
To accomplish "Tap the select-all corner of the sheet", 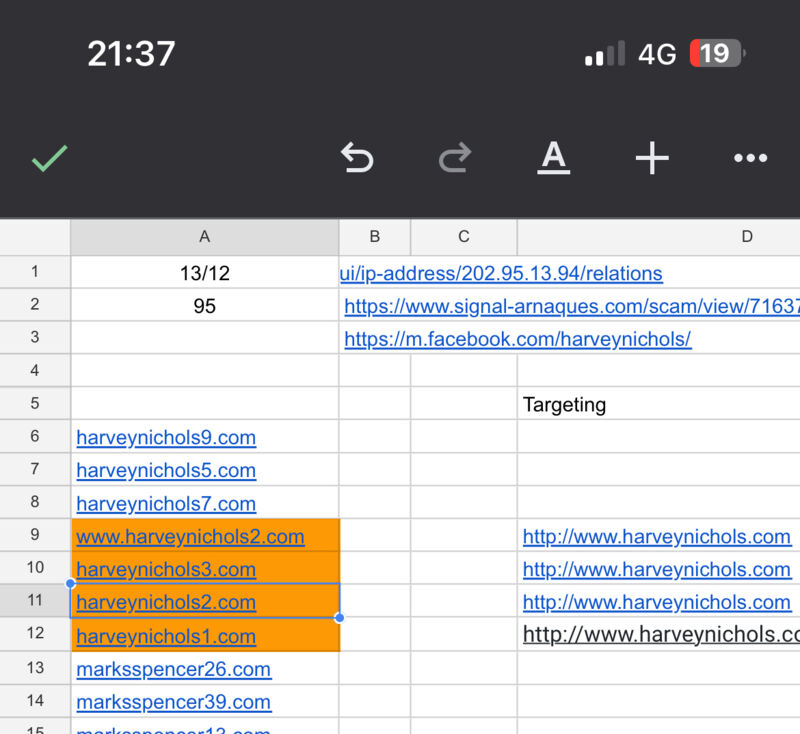I will tap(35, 237).
